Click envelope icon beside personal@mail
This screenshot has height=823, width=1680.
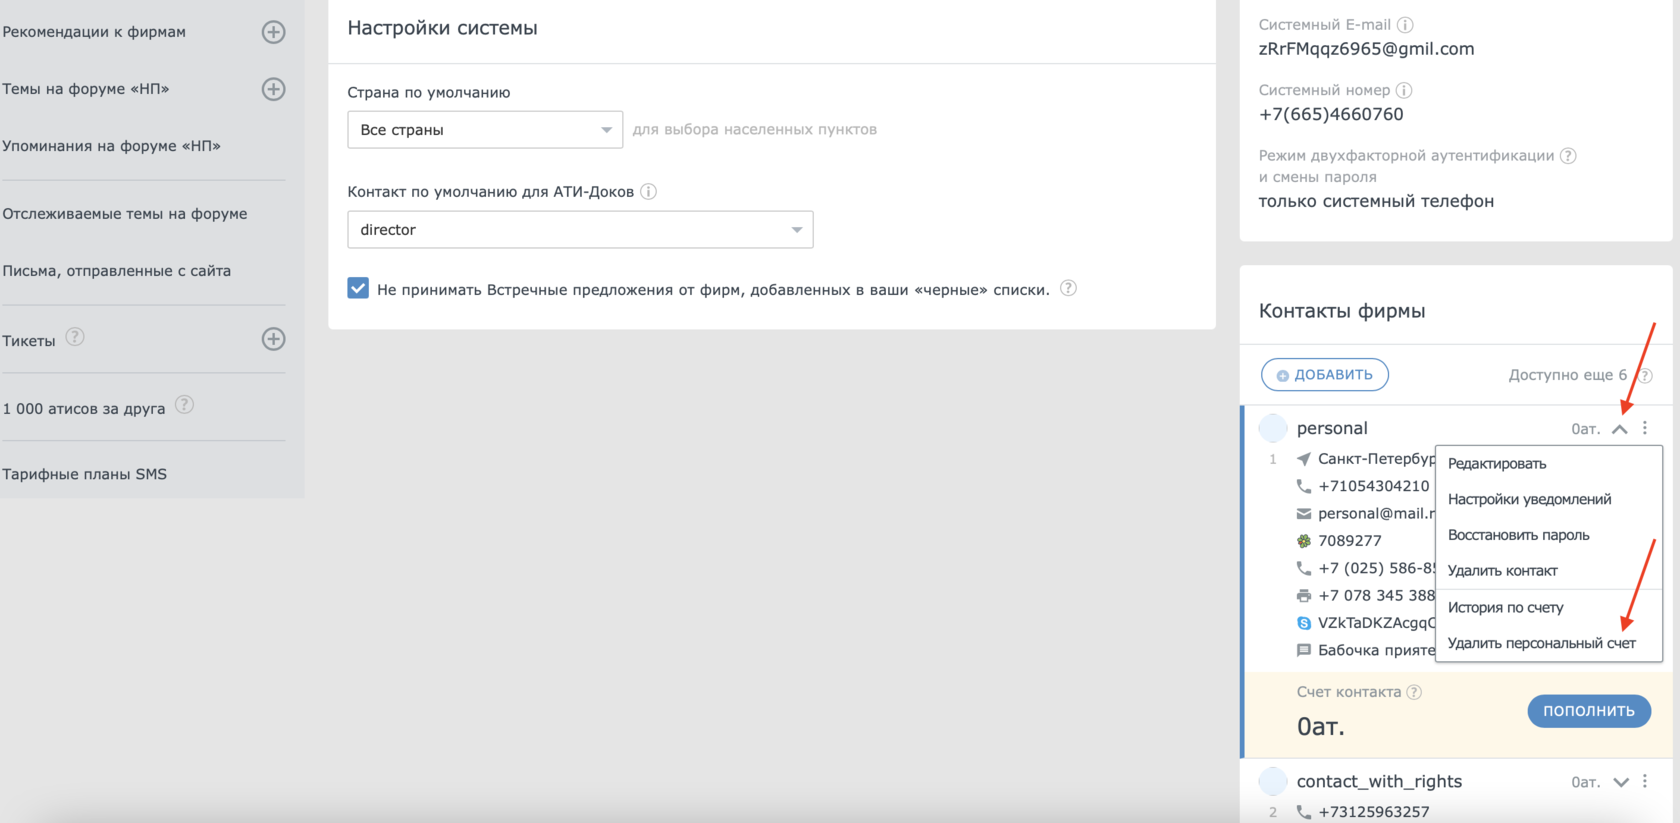tap(1304, 514)
